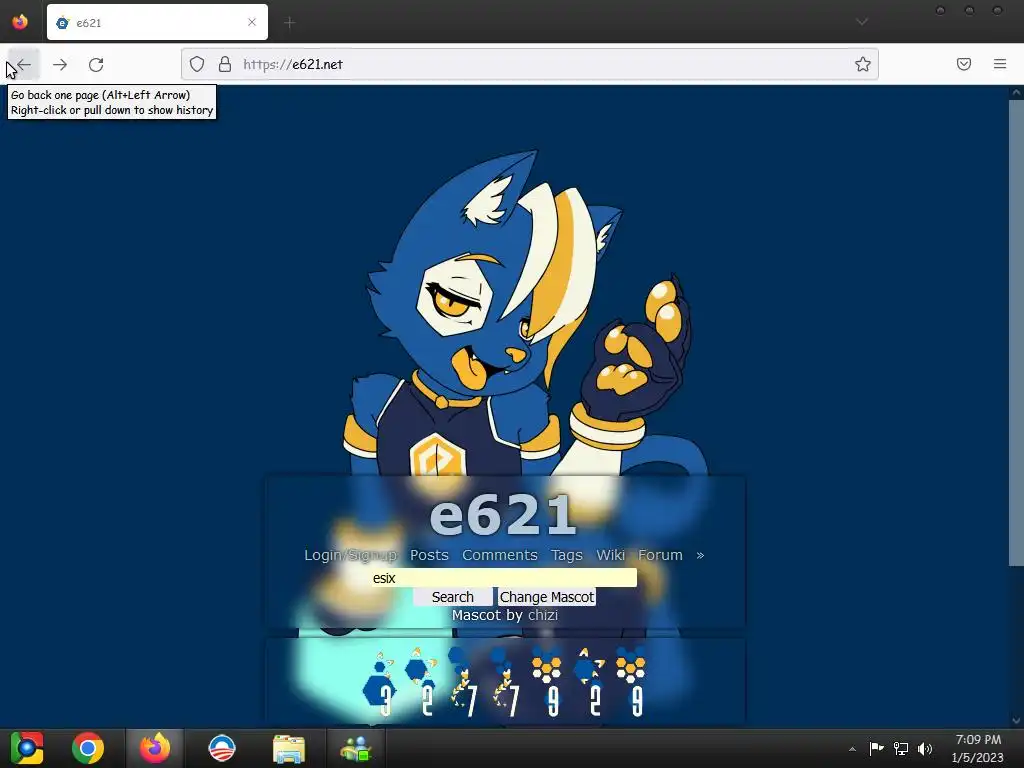Viewport: 1024px width, 768px height.
Task: Click the Firefox icon in title bar
Action: pyautogui.click(x=20, y=22)
